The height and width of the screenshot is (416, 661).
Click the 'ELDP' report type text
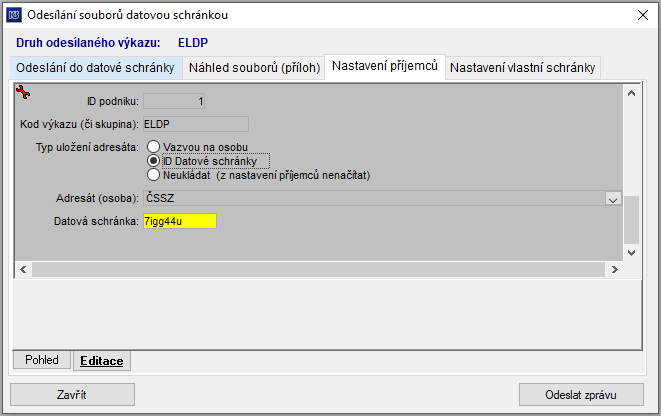click(193, 43)
